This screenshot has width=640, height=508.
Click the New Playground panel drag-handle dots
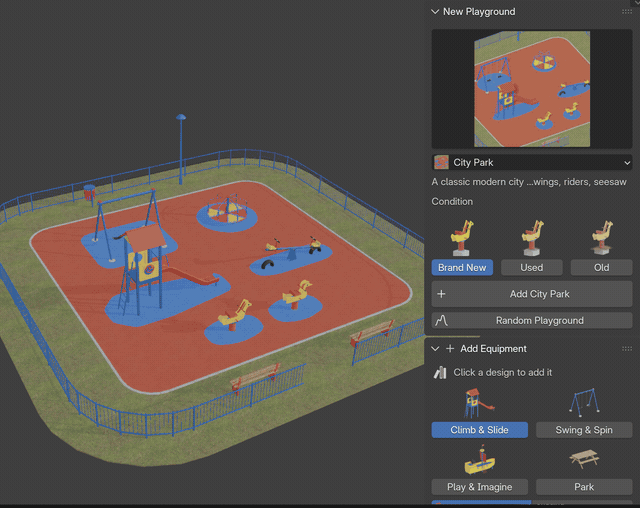[x=627, y=12]
